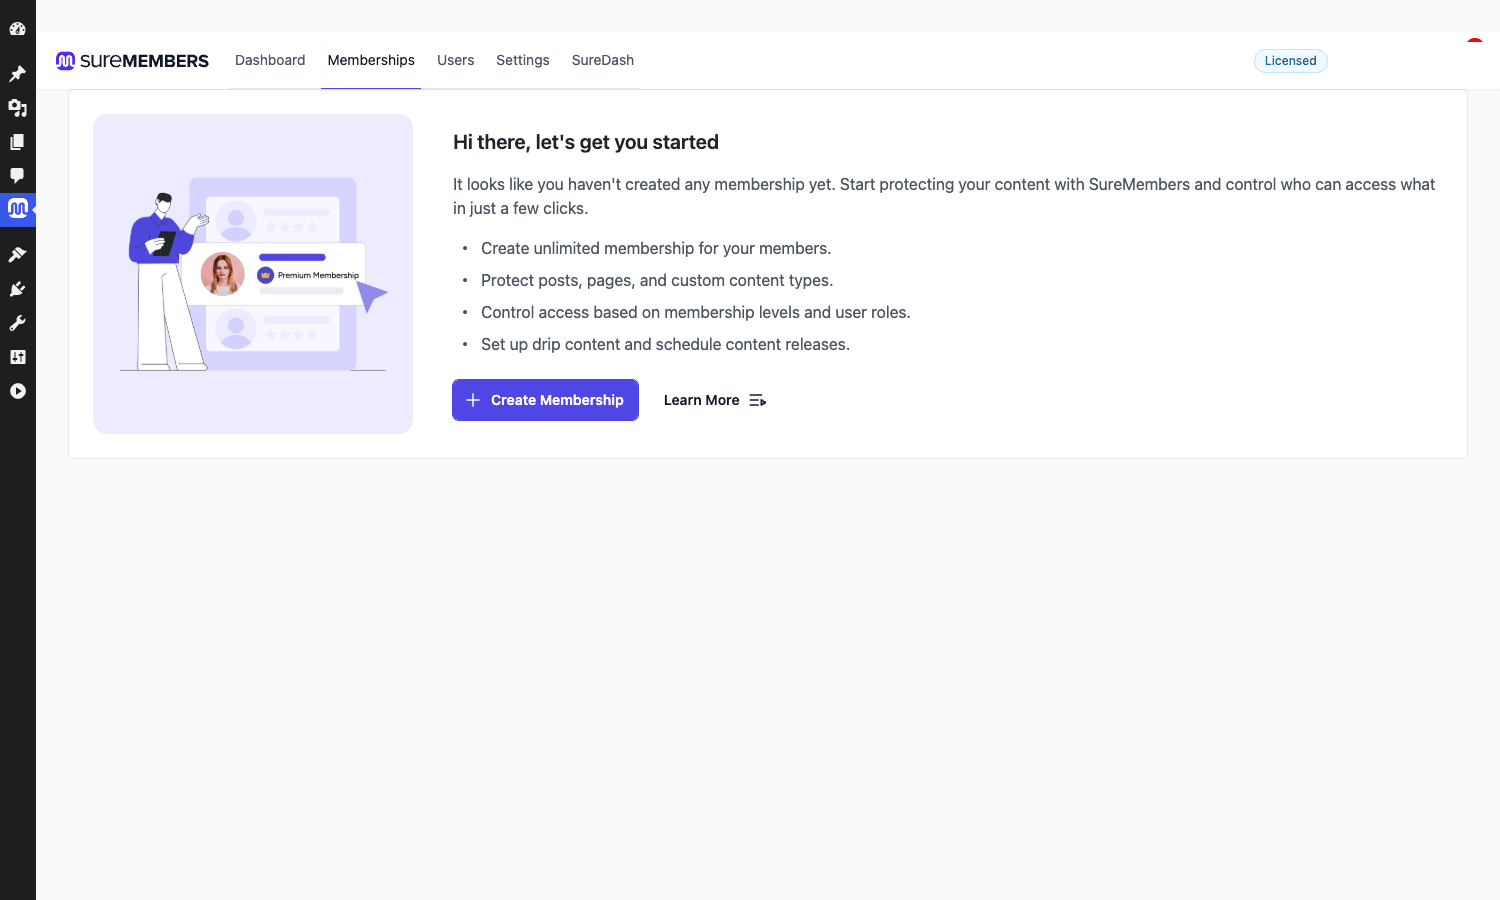Click the SureMembers logo in the header
The height and width of the screenshot is (900, 1500).
point(132,61)
